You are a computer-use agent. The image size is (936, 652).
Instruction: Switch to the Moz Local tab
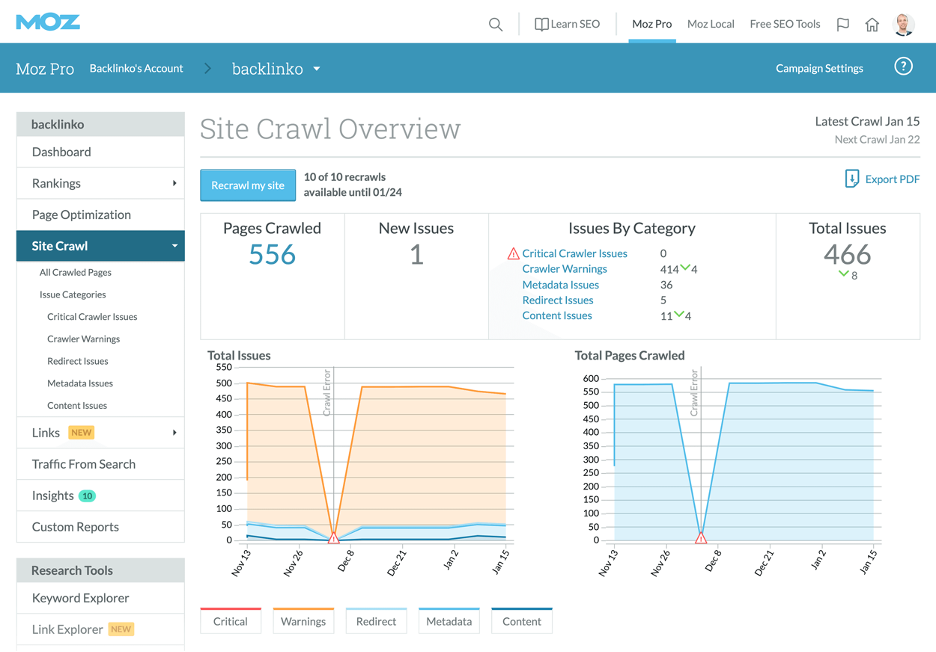click(x=710, y=24)
